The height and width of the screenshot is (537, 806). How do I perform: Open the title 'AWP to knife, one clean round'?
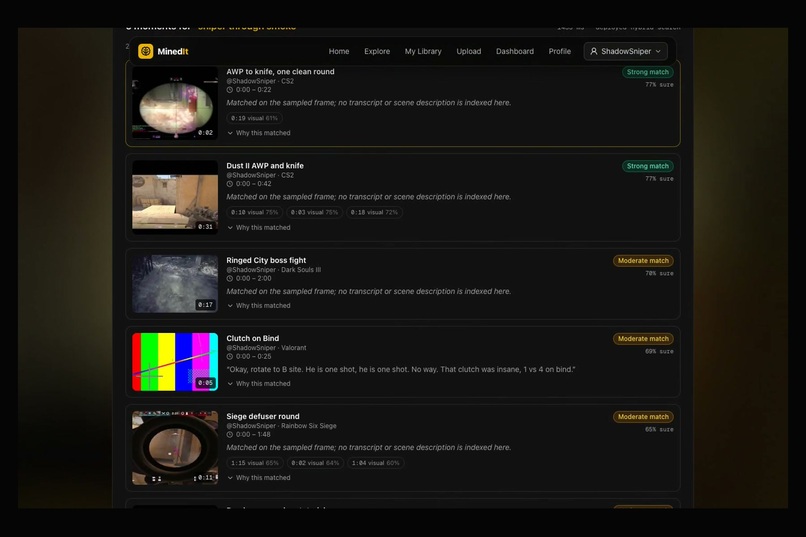(x=280, y=71)
